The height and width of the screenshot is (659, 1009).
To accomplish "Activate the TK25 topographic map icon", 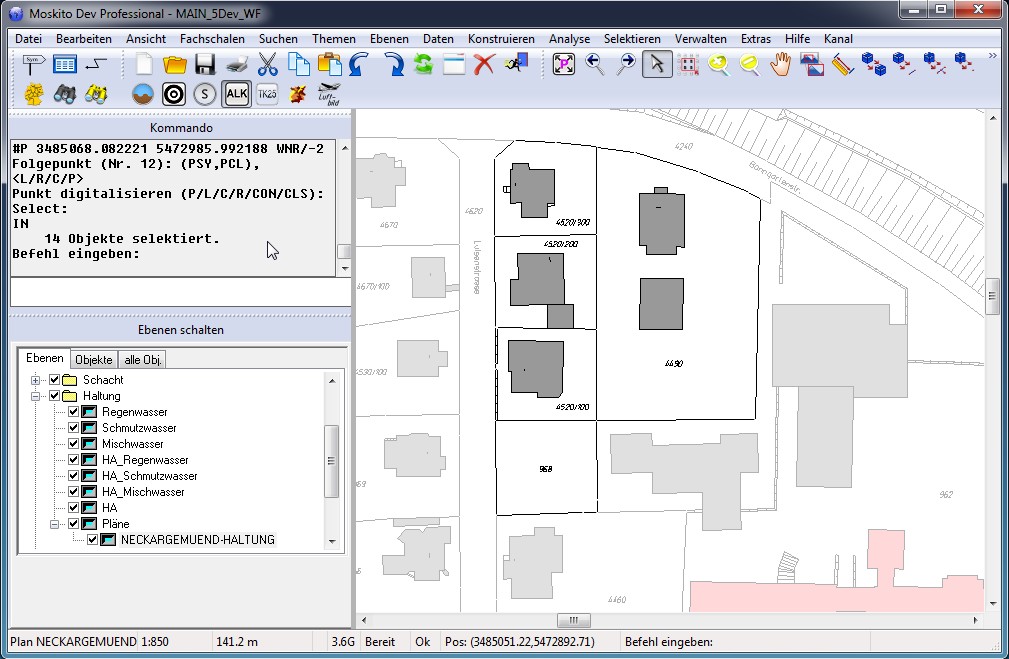I will tap(267, 94).
